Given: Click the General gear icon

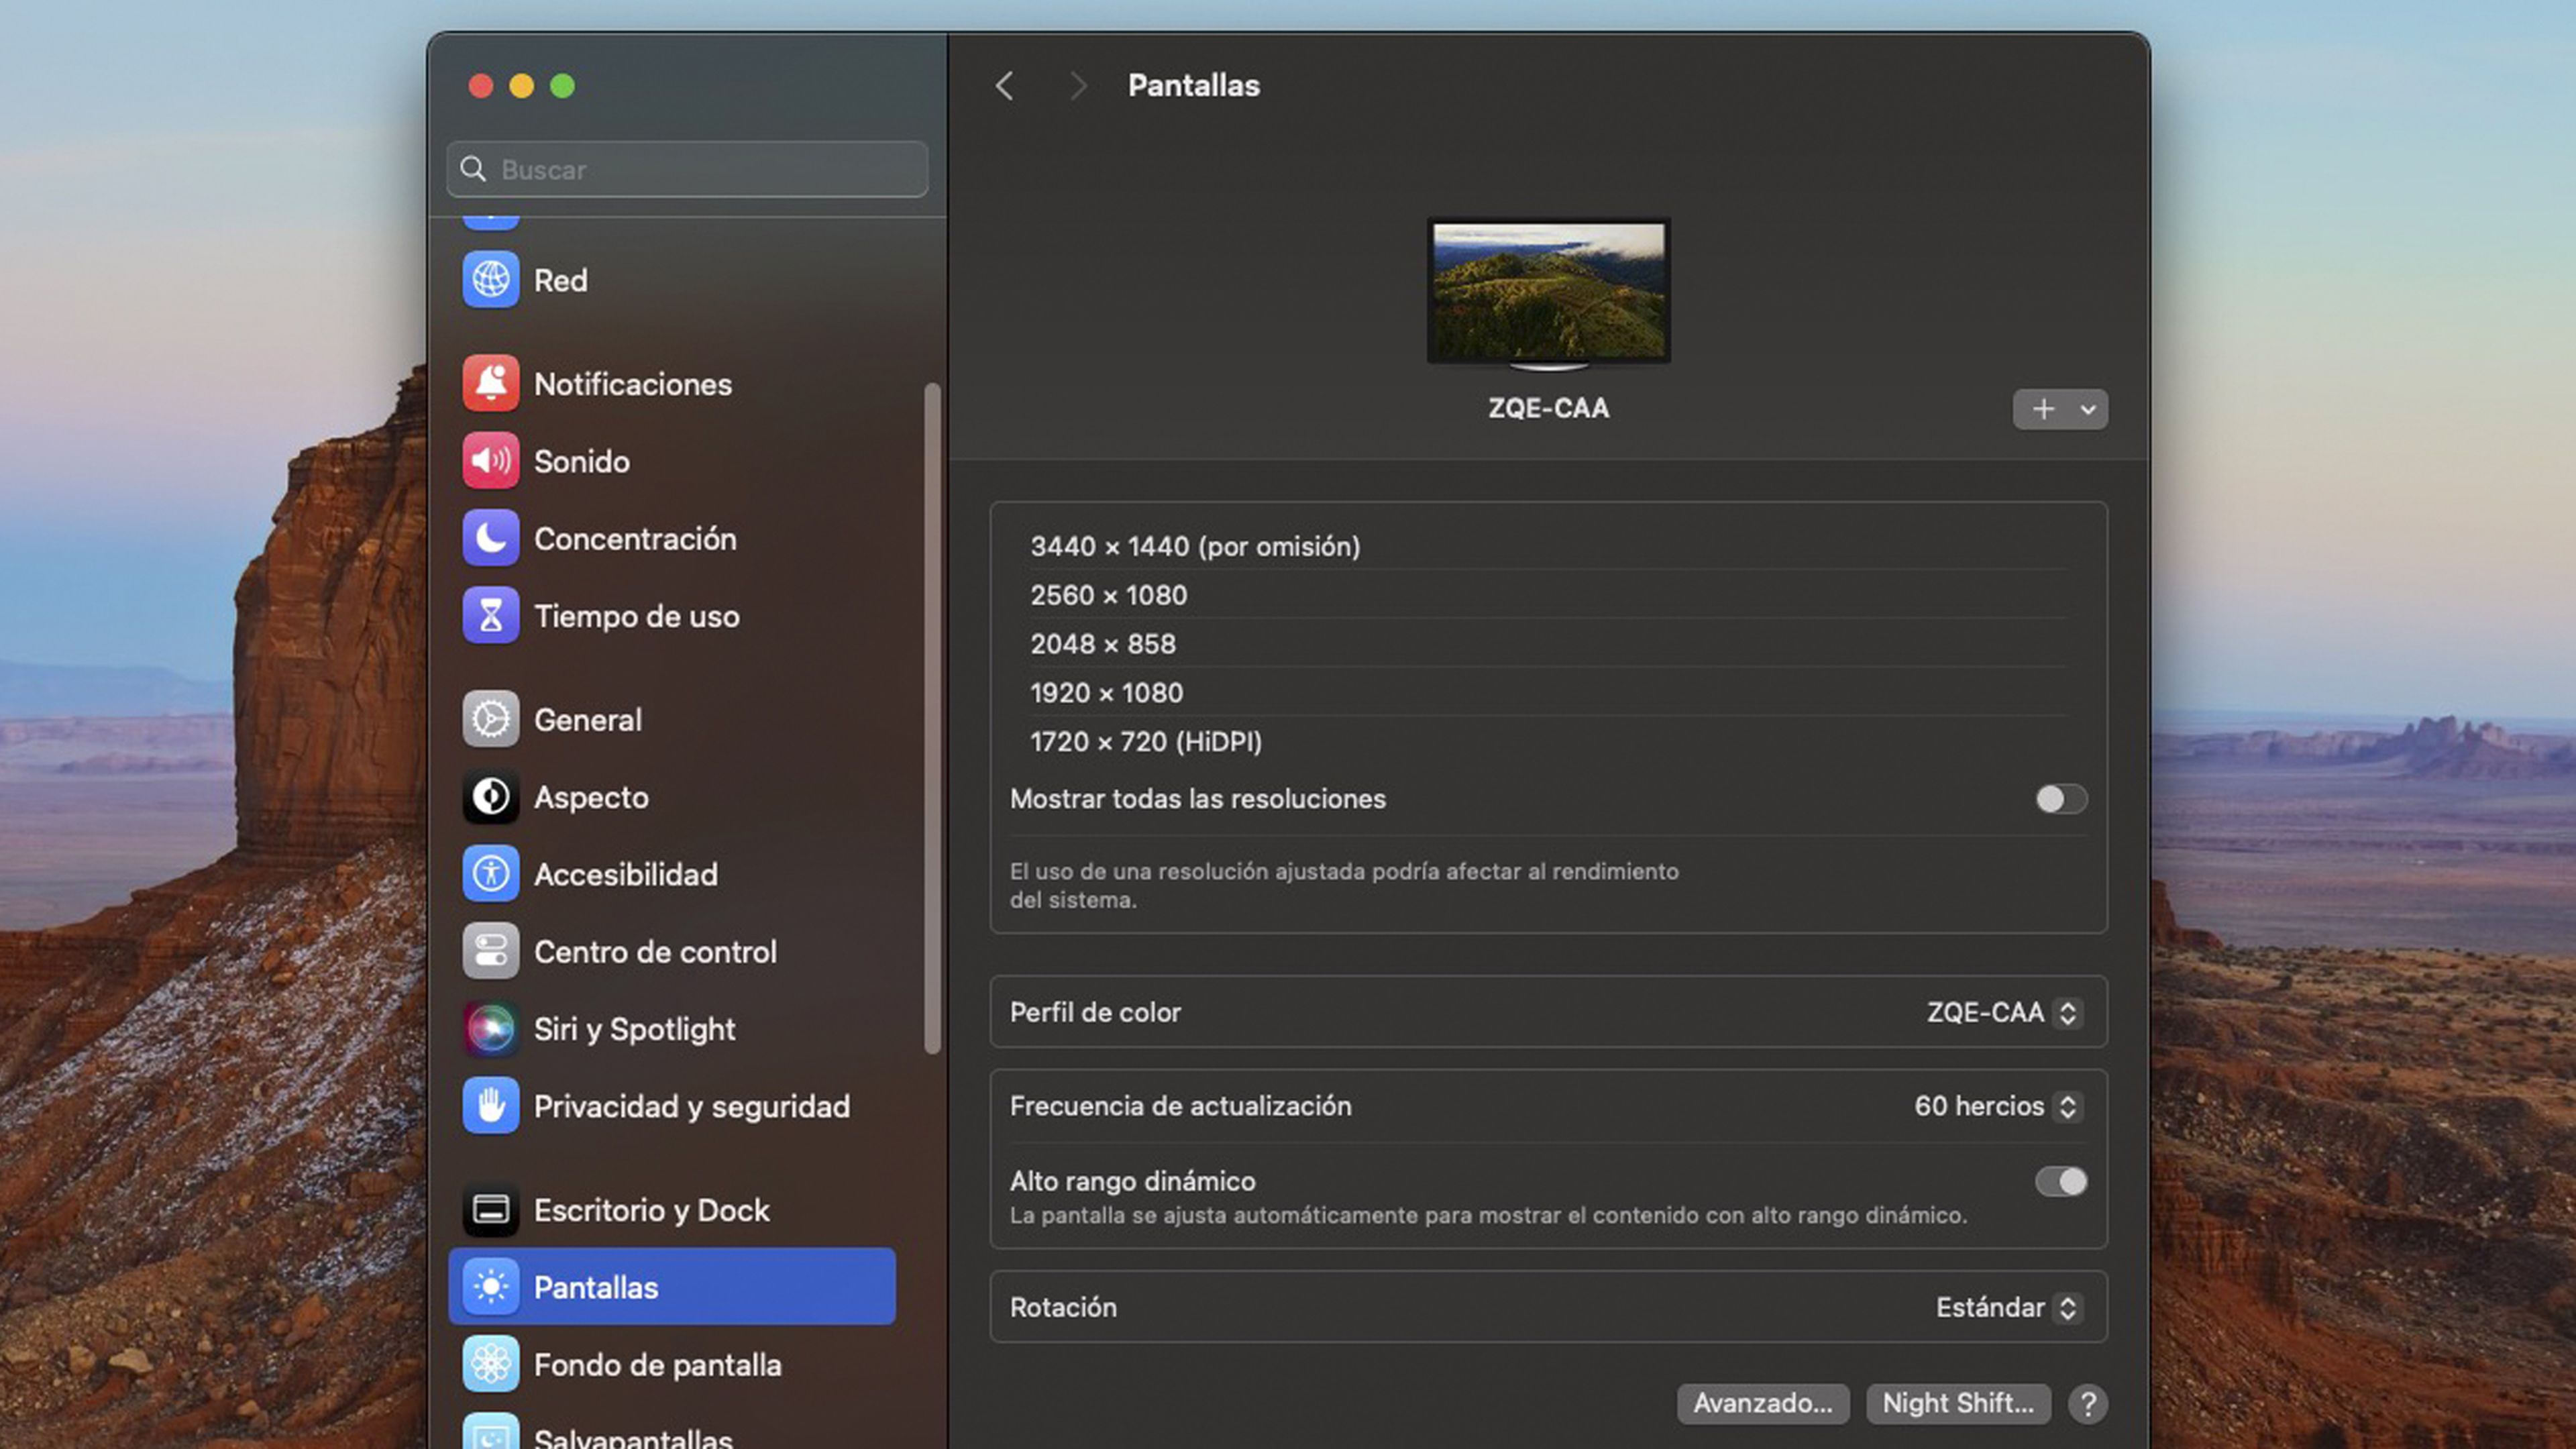Looking at the screenshot, I should click(x=490, y=719).
